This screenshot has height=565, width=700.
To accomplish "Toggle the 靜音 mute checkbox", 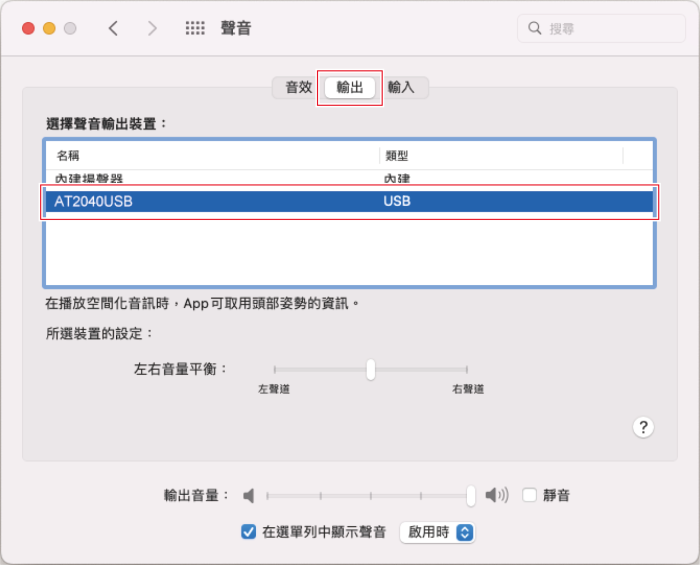I will pyautogui.click(x=530, y=495).
